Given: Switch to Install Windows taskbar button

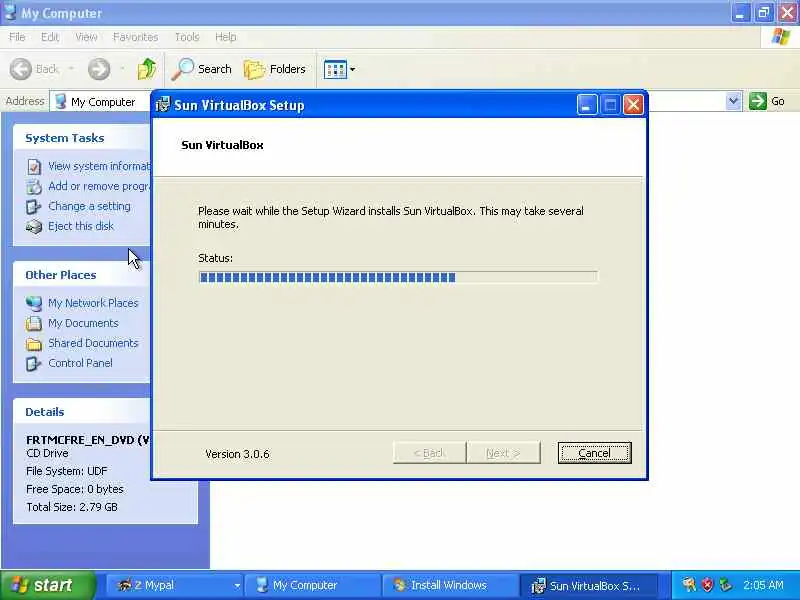Looking at the screenshot, I should [450, 585].
